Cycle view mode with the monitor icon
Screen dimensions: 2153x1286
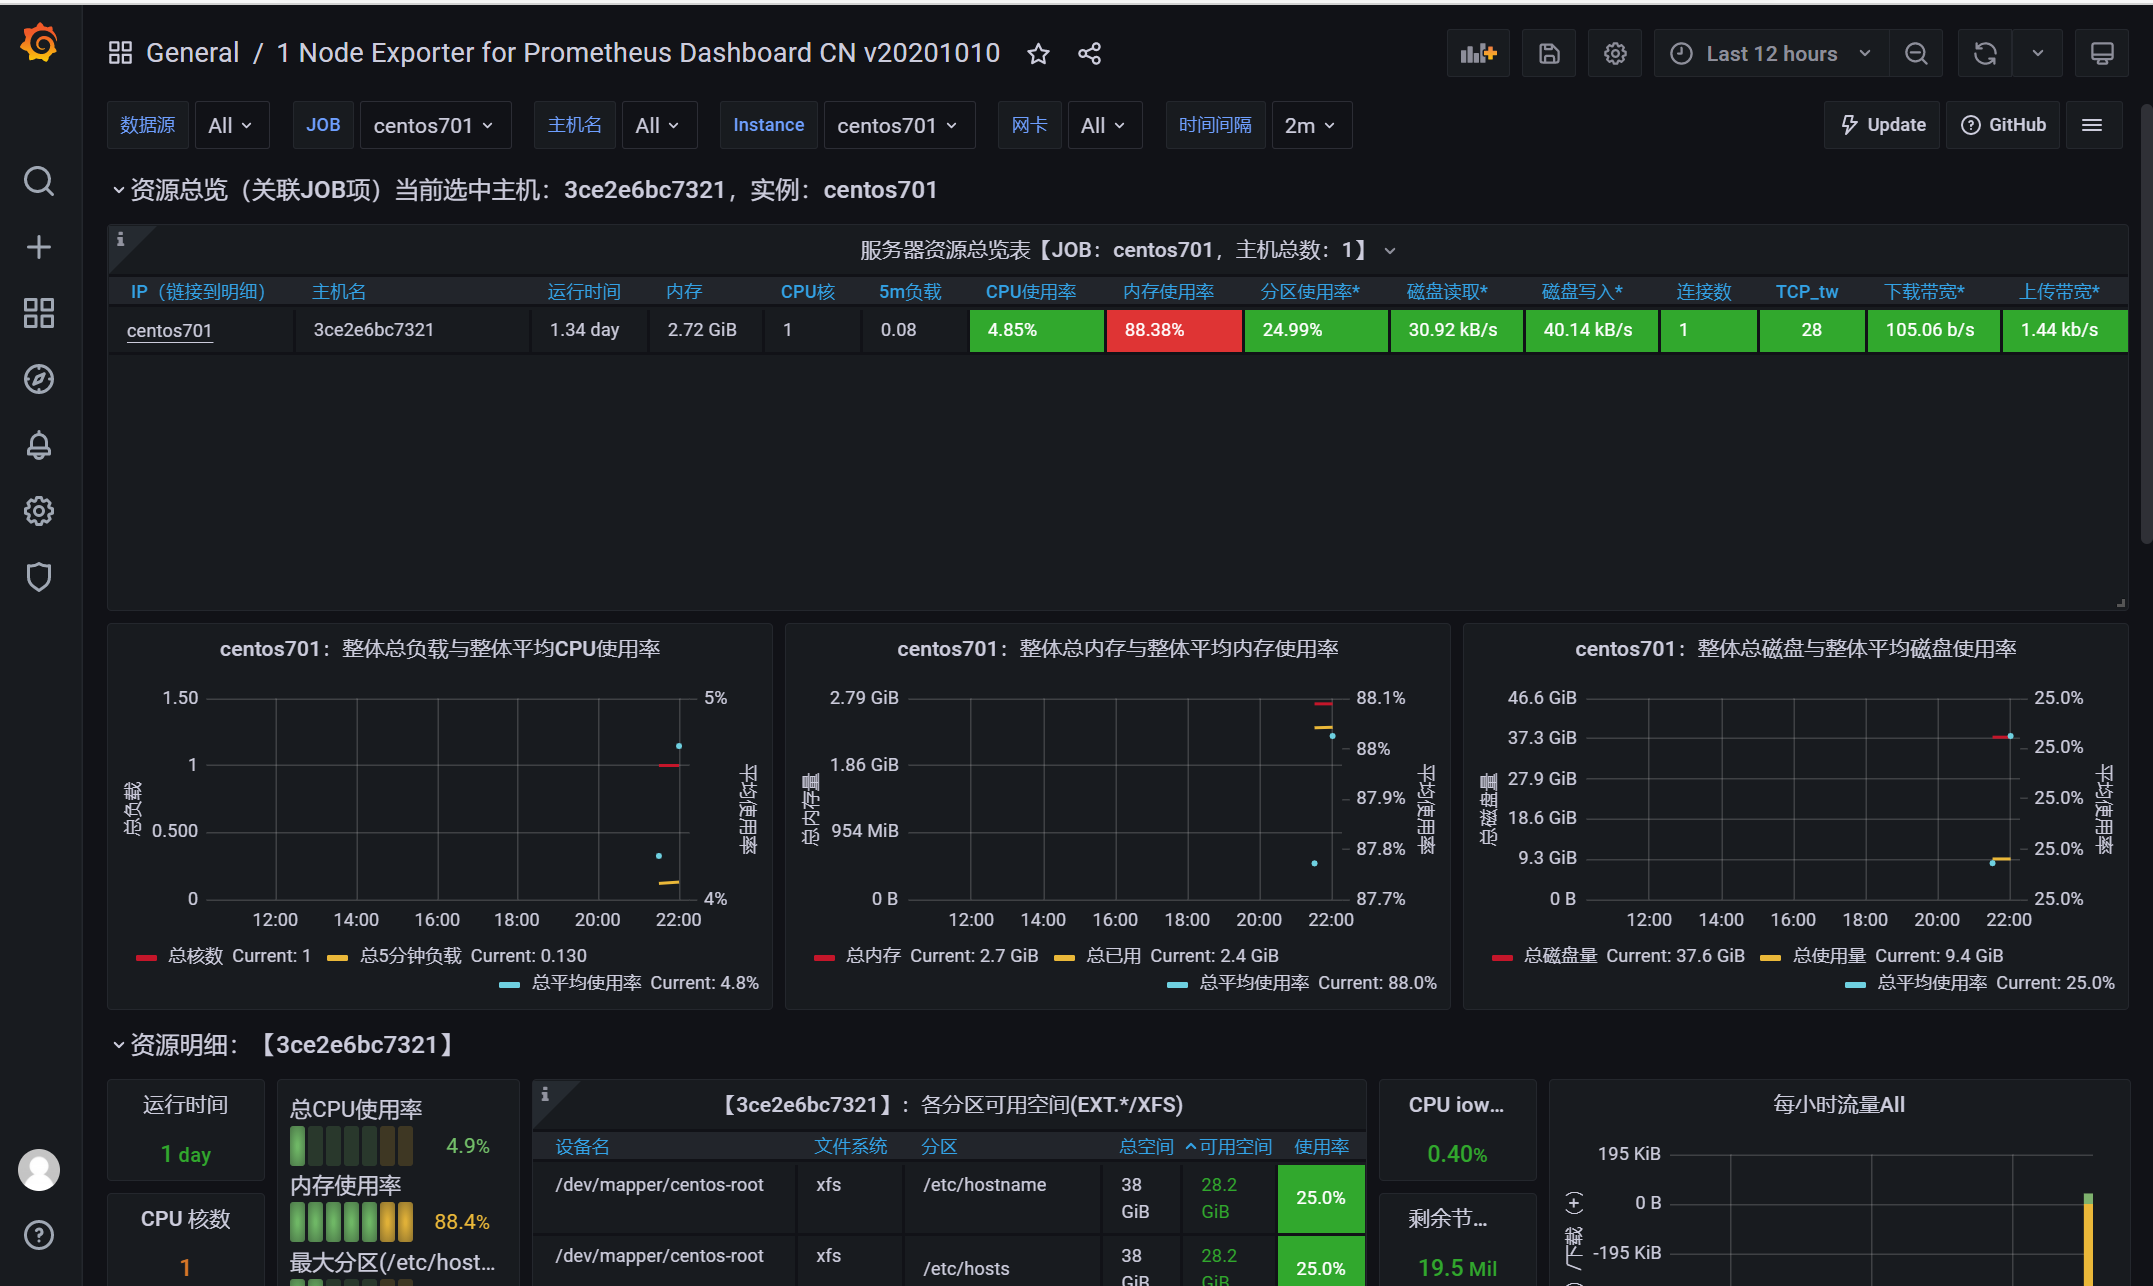point(2102,53)
